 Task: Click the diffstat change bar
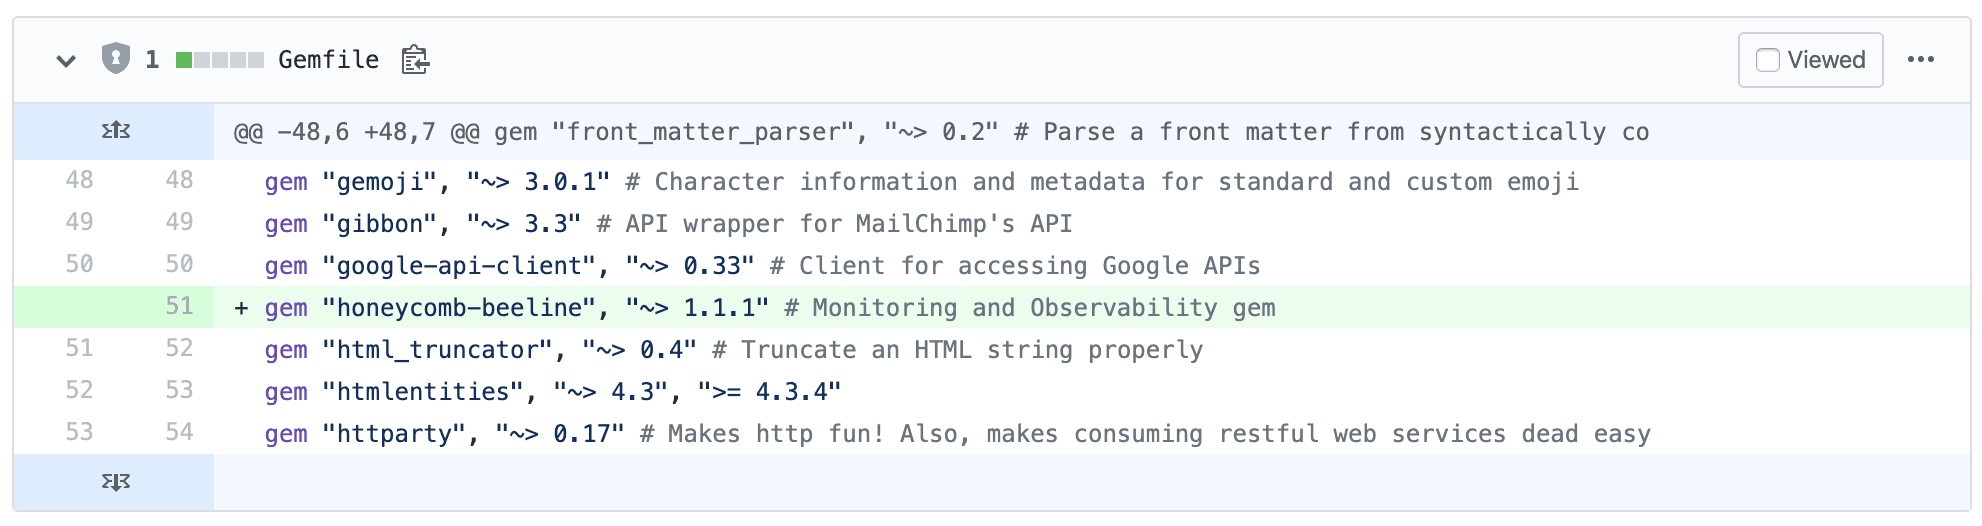(219, 60)
